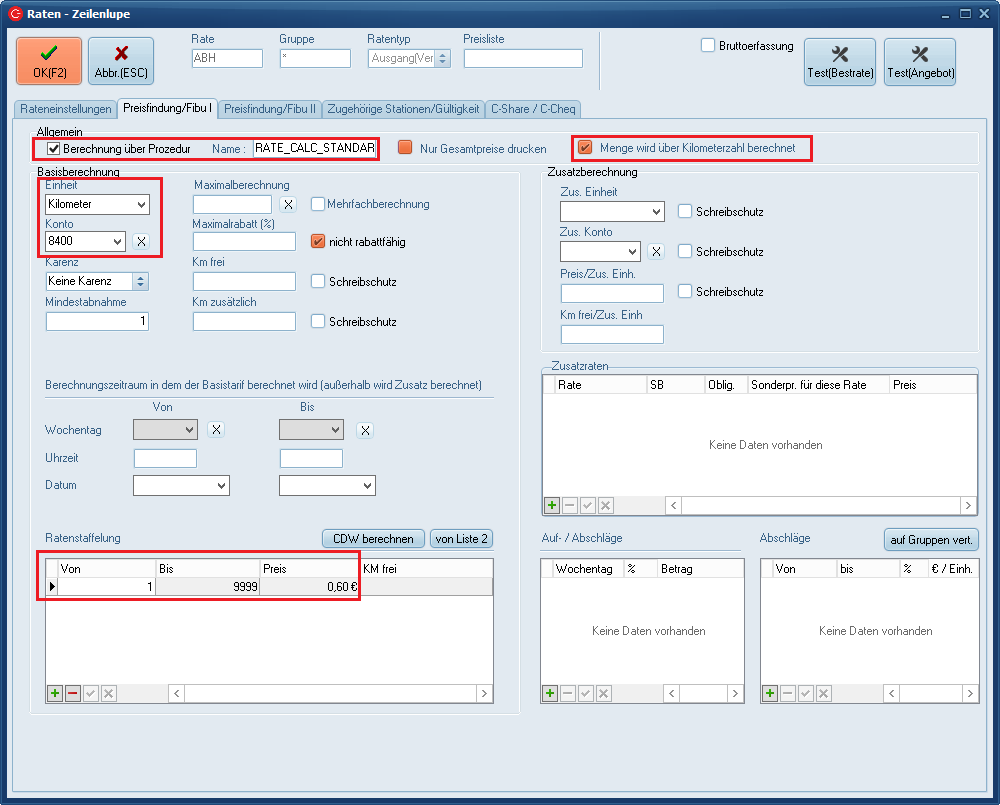Clear the Konto field with X button
Image resolution: width=1000 pixels, height=805 pixels.
pos(142,241)
